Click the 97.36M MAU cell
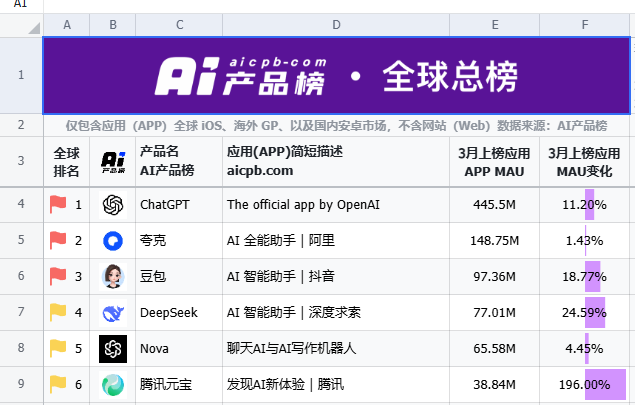 (494, 277)
